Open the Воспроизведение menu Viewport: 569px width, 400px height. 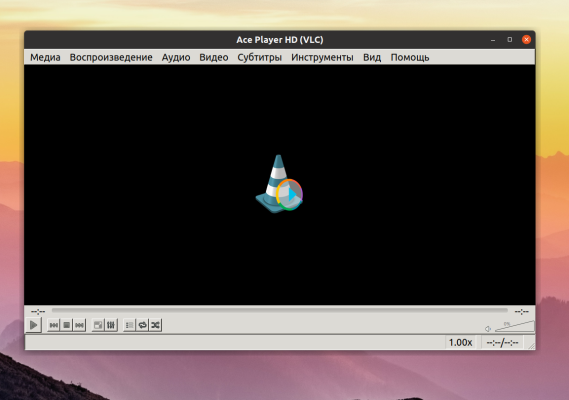click(x=111, y=57)
